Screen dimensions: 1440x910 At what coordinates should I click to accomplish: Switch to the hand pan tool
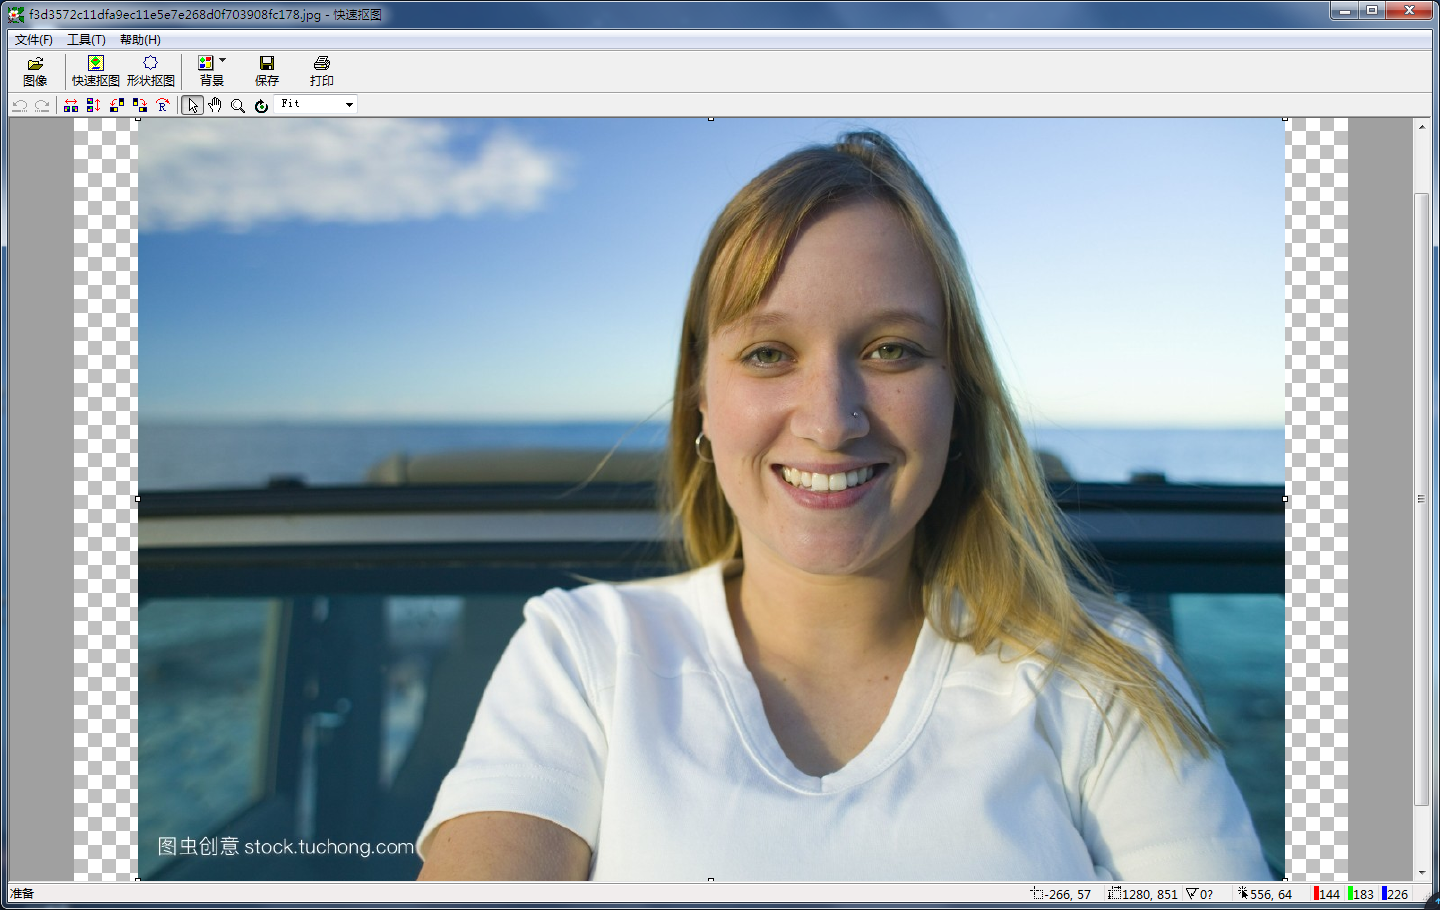215,105
